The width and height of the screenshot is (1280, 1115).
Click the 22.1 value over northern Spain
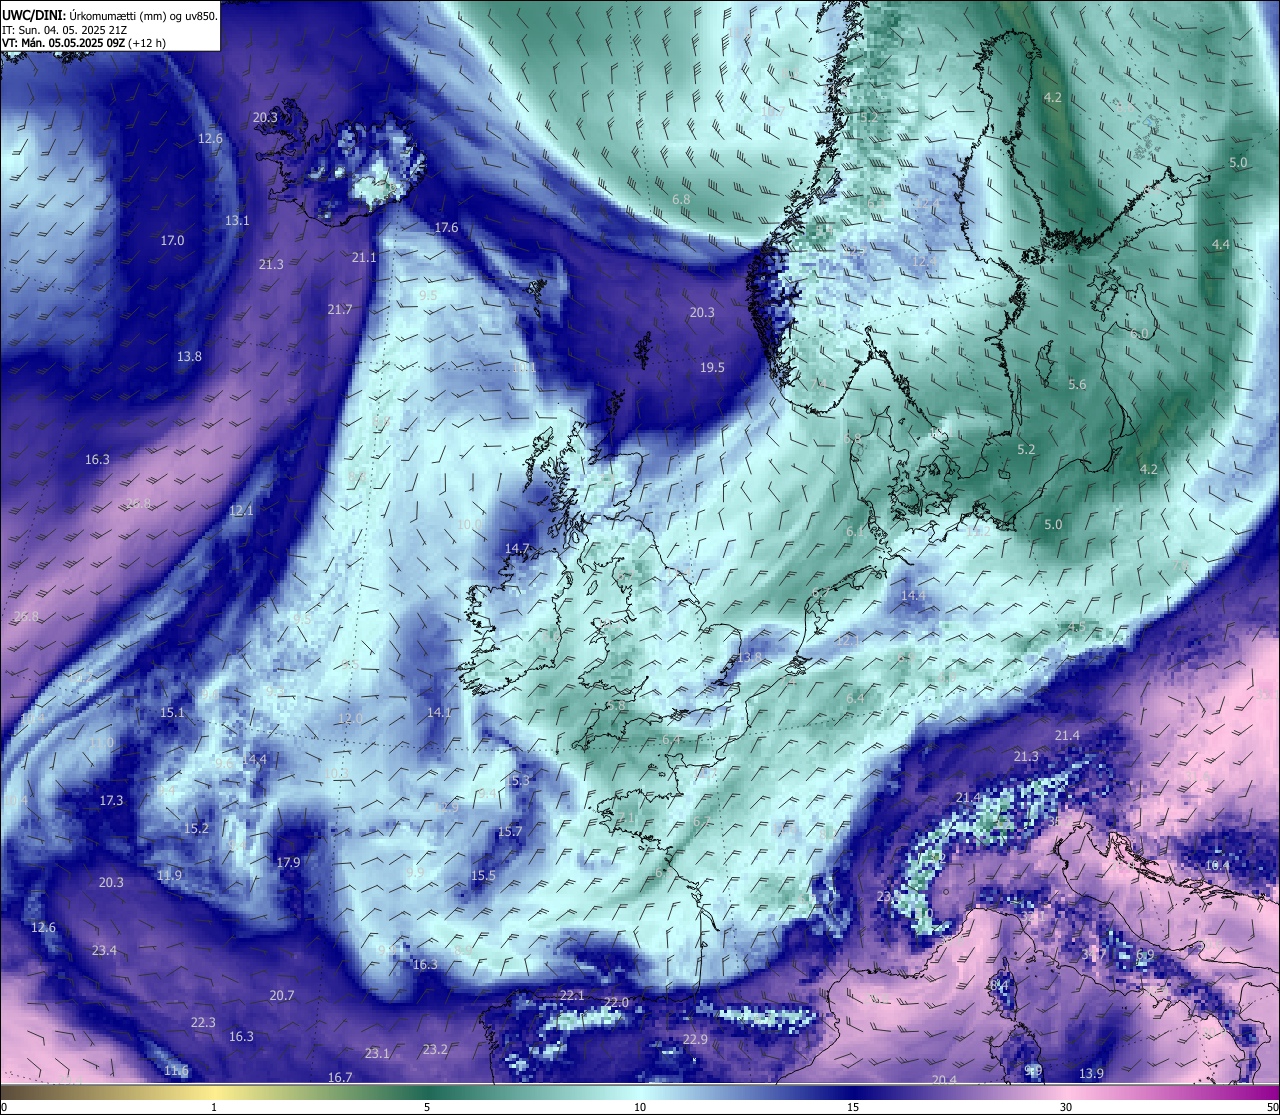[x=572, y=996]
